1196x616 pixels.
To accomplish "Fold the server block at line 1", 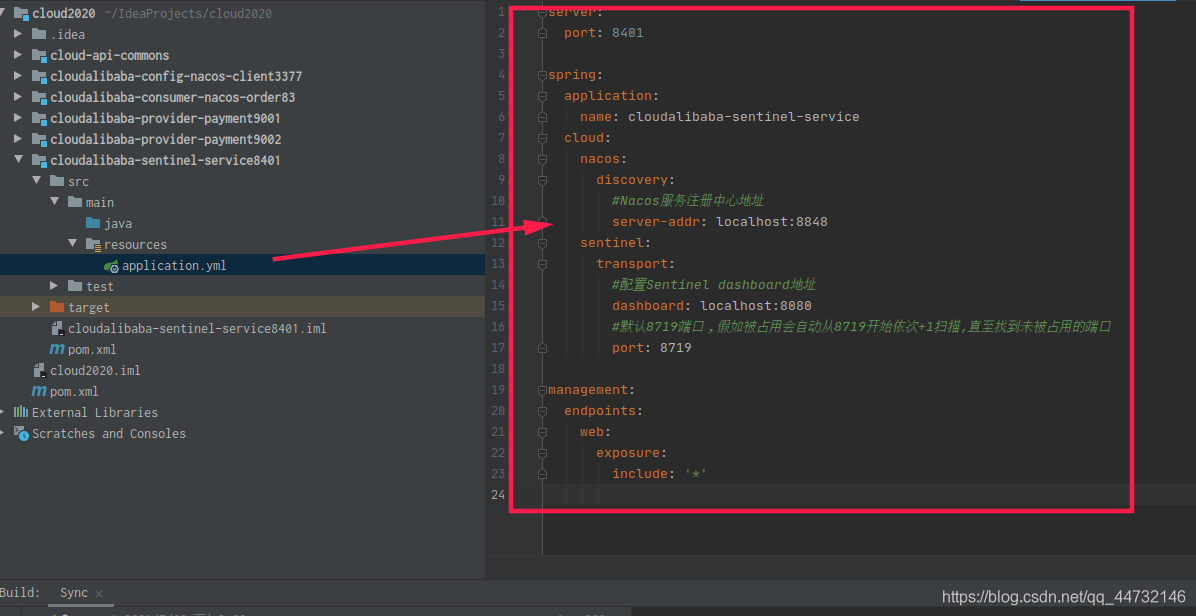I will [542, 12].
